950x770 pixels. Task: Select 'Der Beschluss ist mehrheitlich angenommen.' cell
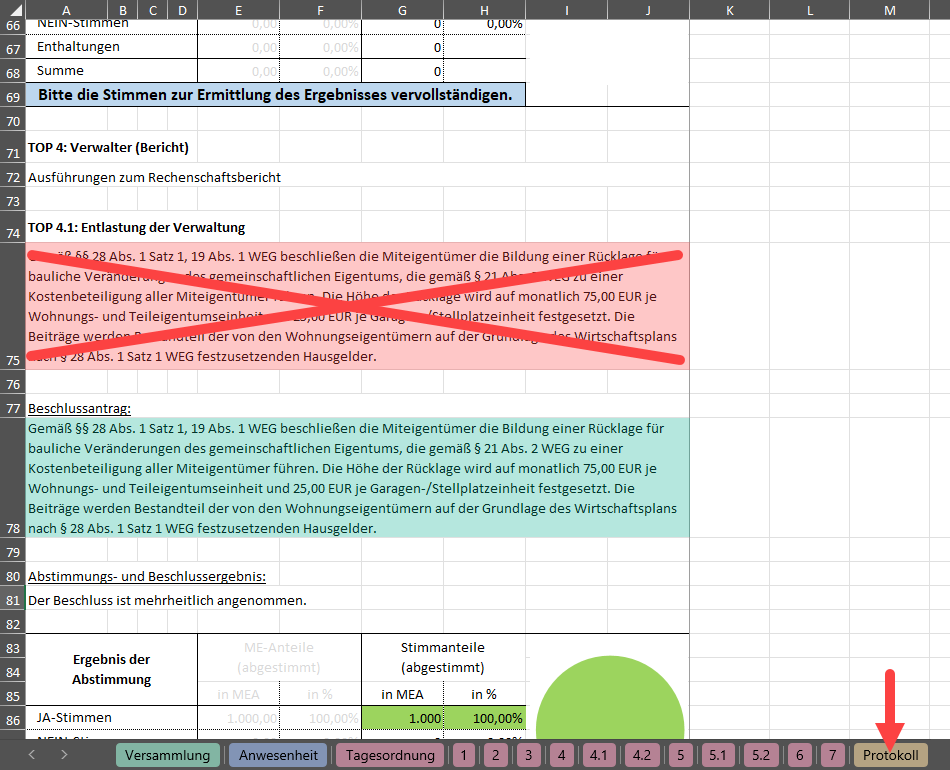pos(167,600)
